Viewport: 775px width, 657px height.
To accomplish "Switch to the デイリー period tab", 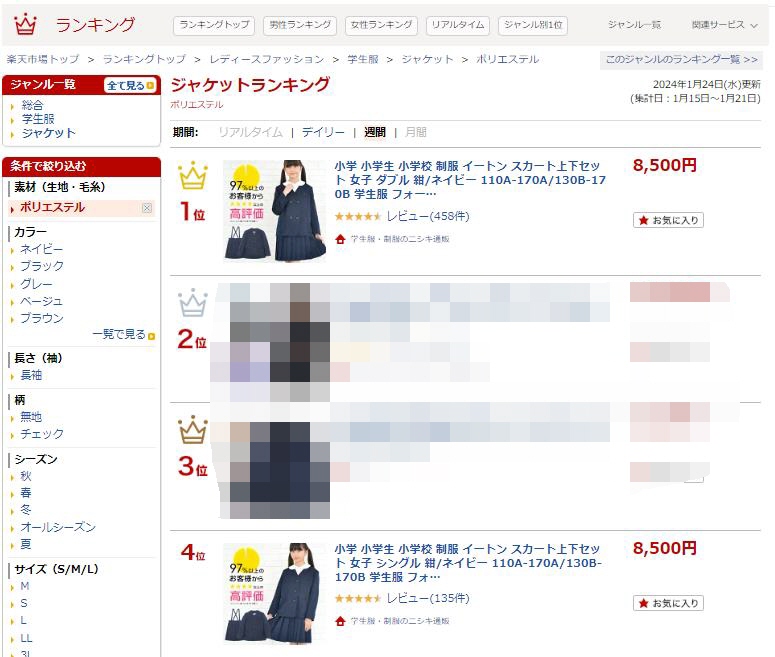I will (323, 132).
